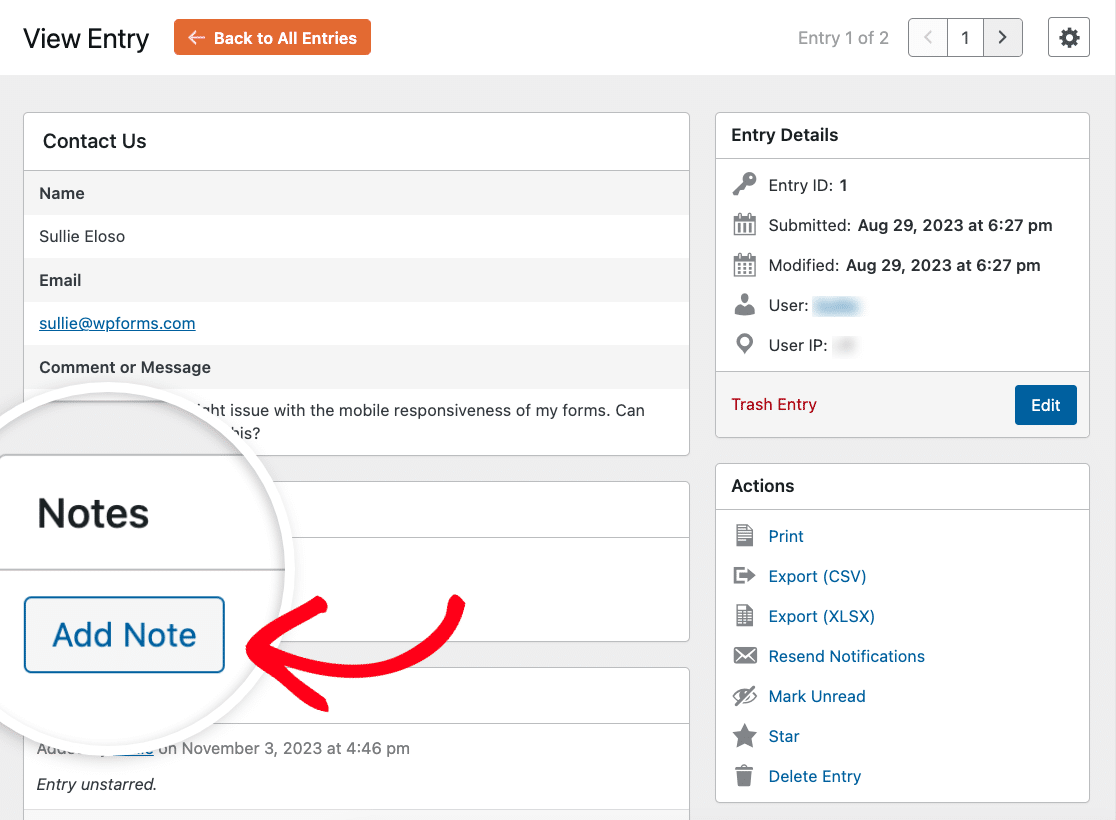Star this entry
The height and width of the screenshot is (820, 1116).
coord(784,736)
